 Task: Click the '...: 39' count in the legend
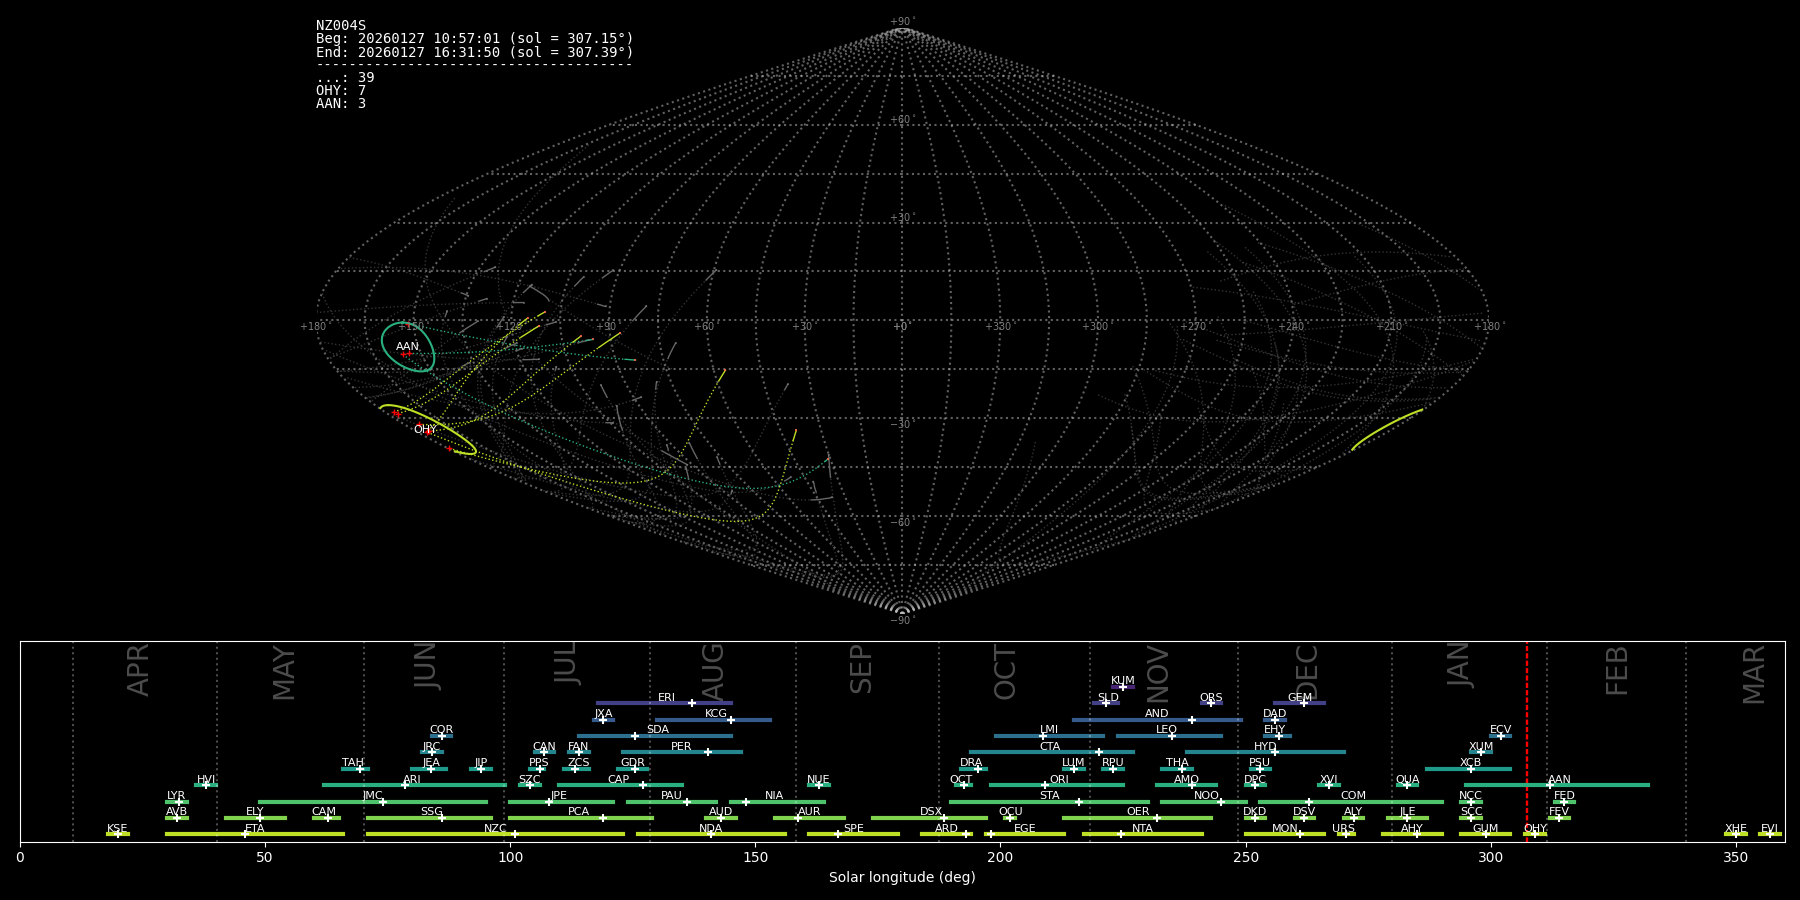345,78
